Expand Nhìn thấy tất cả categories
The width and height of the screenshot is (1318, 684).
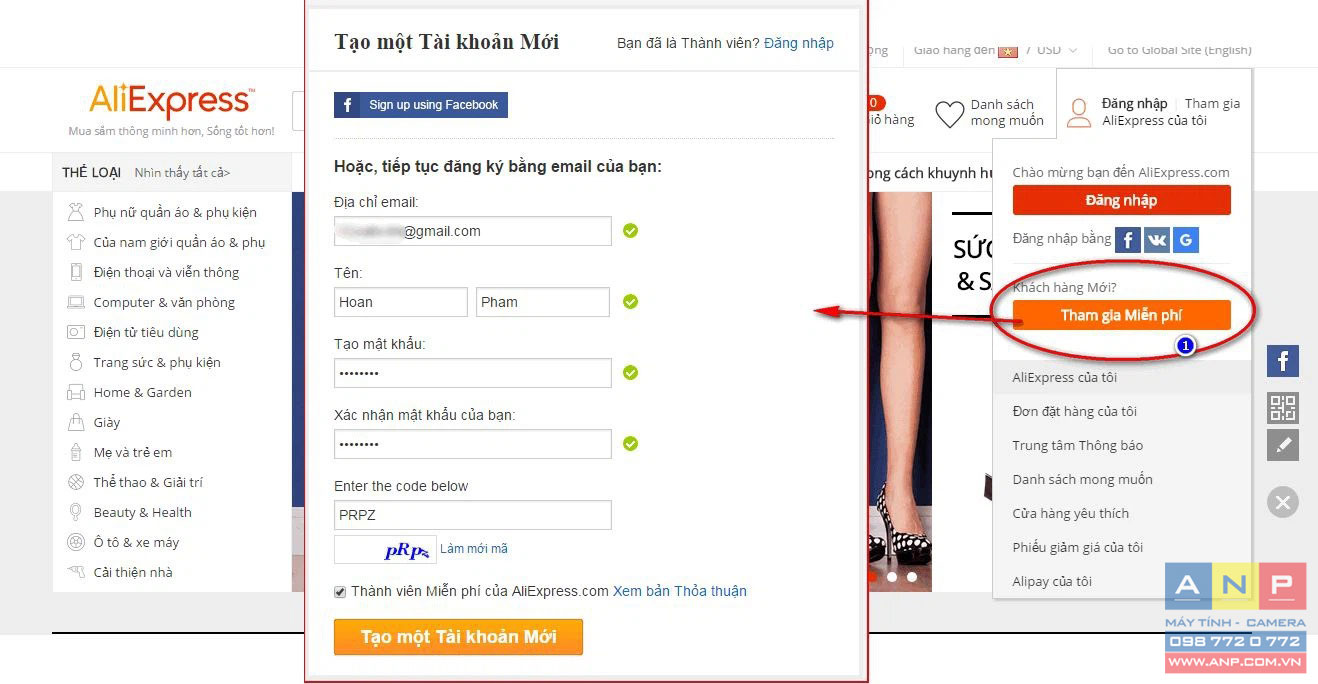[182, 173]
